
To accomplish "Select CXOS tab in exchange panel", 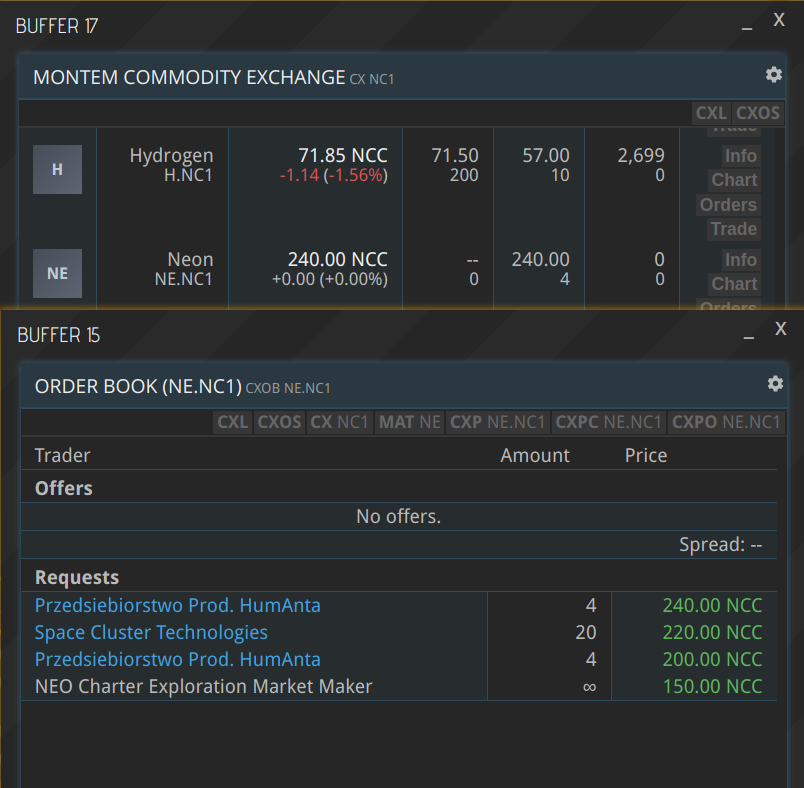I will click(x=758, y=113).
